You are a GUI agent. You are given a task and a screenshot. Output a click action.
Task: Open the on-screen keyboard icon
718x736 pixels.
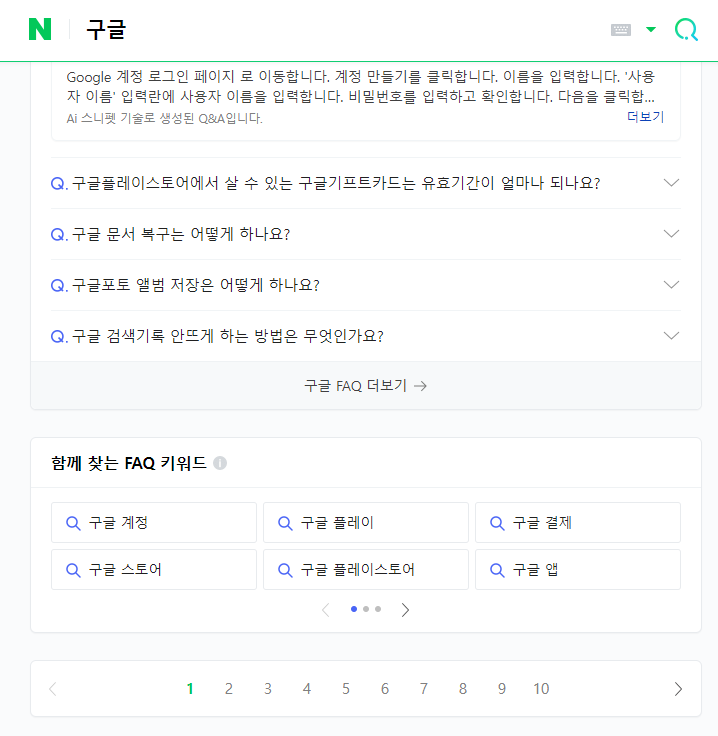[620, 30]
